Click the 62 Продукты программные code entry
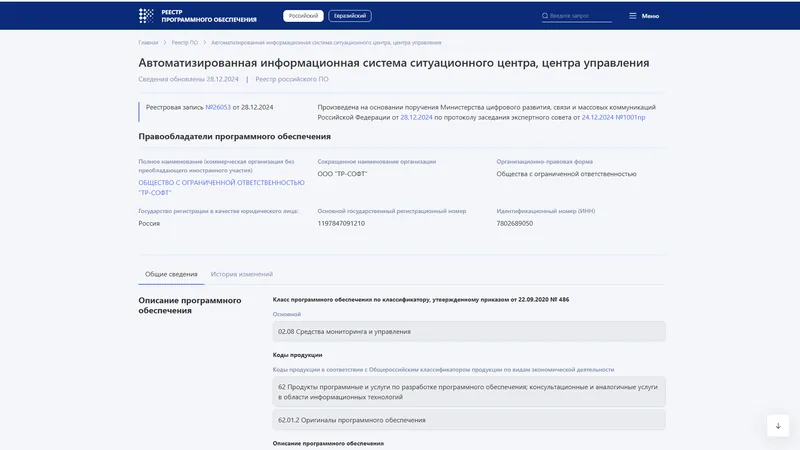800x450 pixels. [469, 392]
